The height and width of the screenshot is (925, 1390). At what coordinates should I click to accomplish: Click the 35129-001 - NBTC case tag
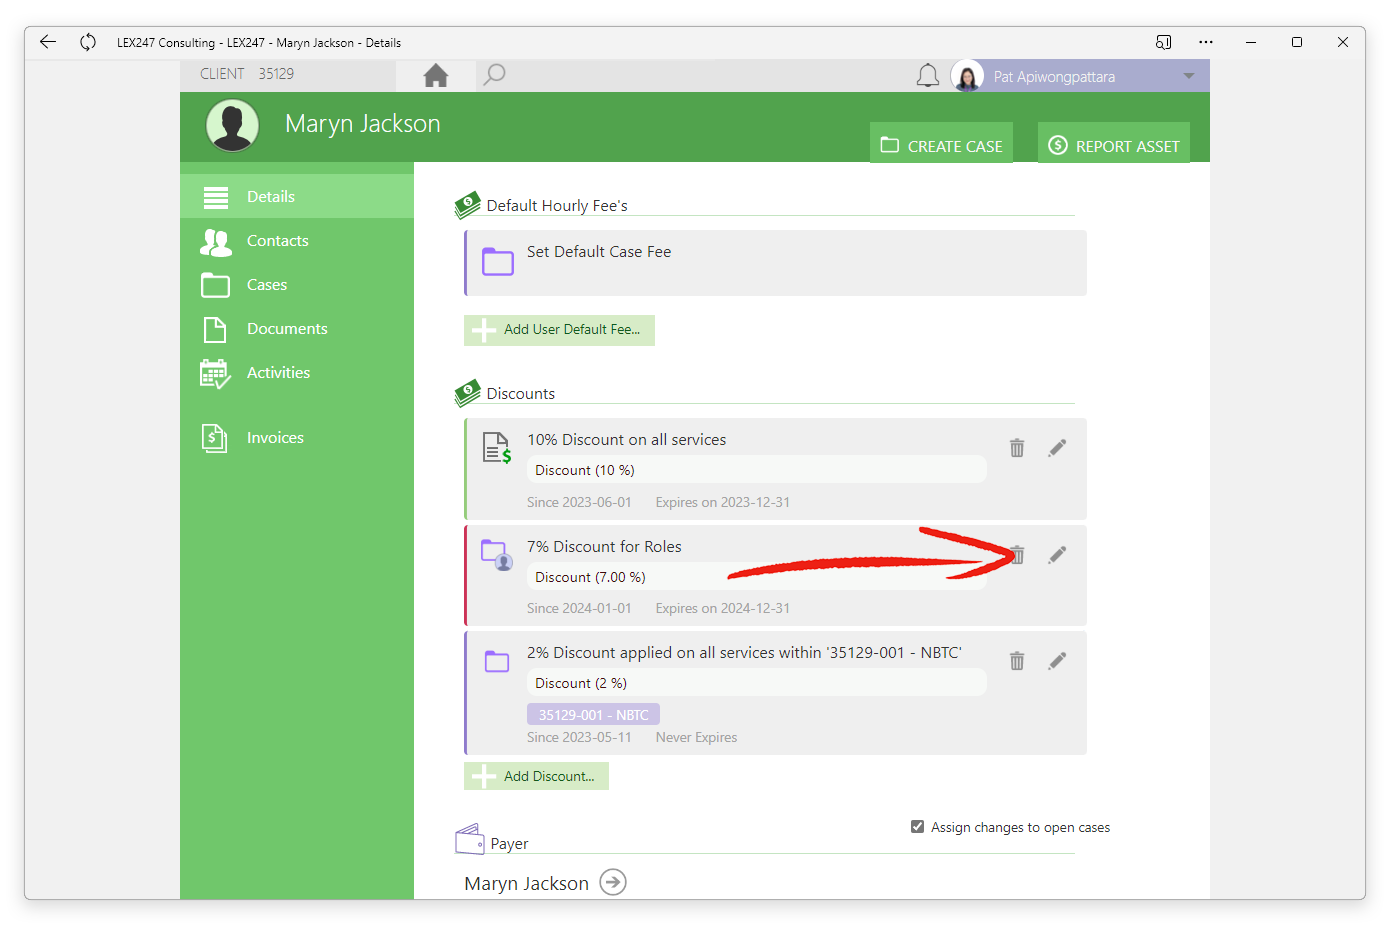click(593, 714)
